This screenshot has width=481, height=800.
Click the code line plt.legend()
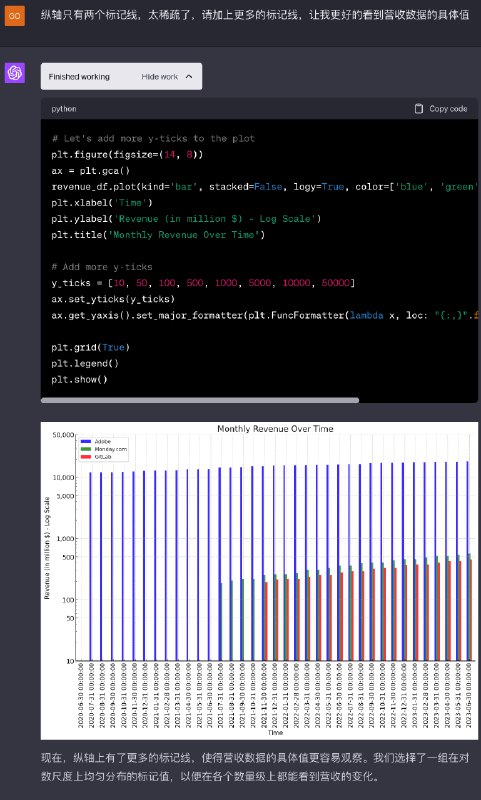coord(85,363)
